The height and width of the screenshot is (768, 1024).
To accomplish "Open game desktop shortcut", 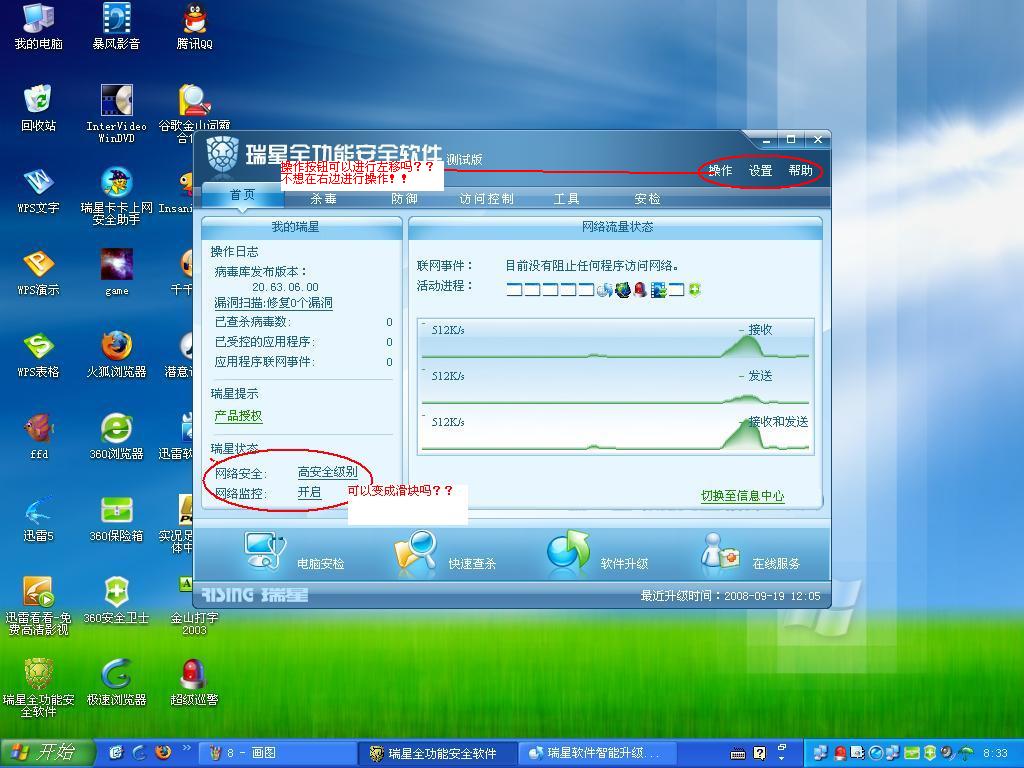I will tap(116, 272).
